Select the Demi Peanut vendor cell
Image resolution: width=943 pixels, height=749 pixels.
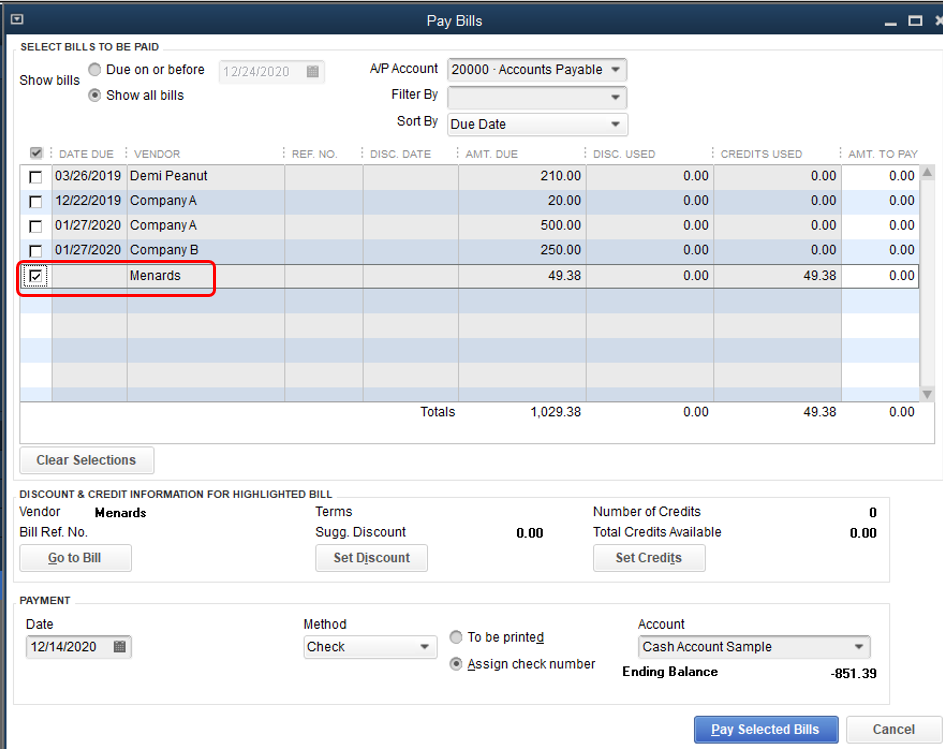(x=206, y=176)
